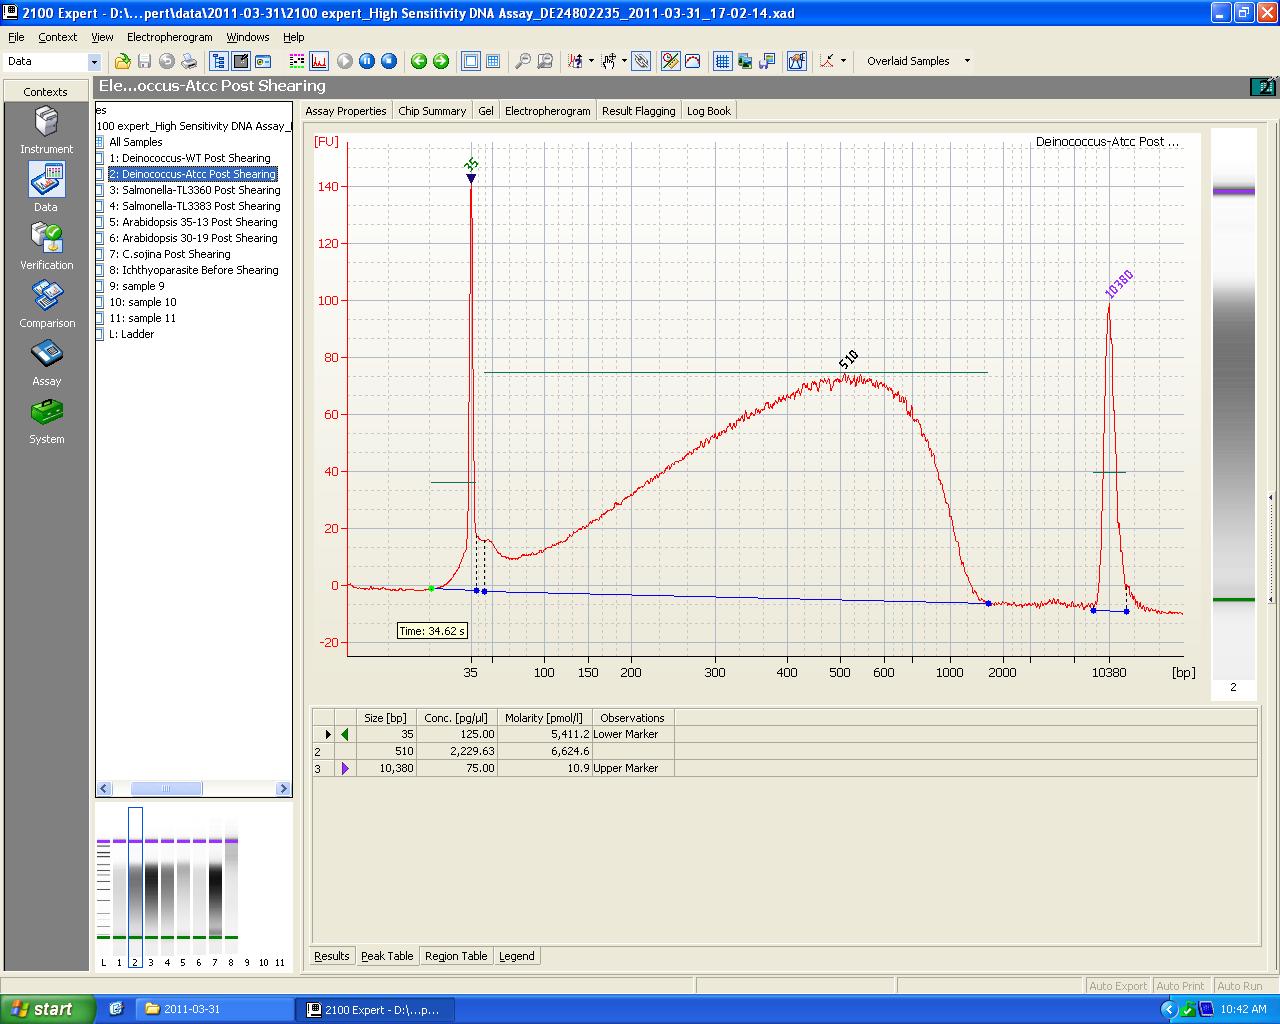Open the Region Table tab
This screenshot has height=1024, width=1280.
click(x=456, y=956)
